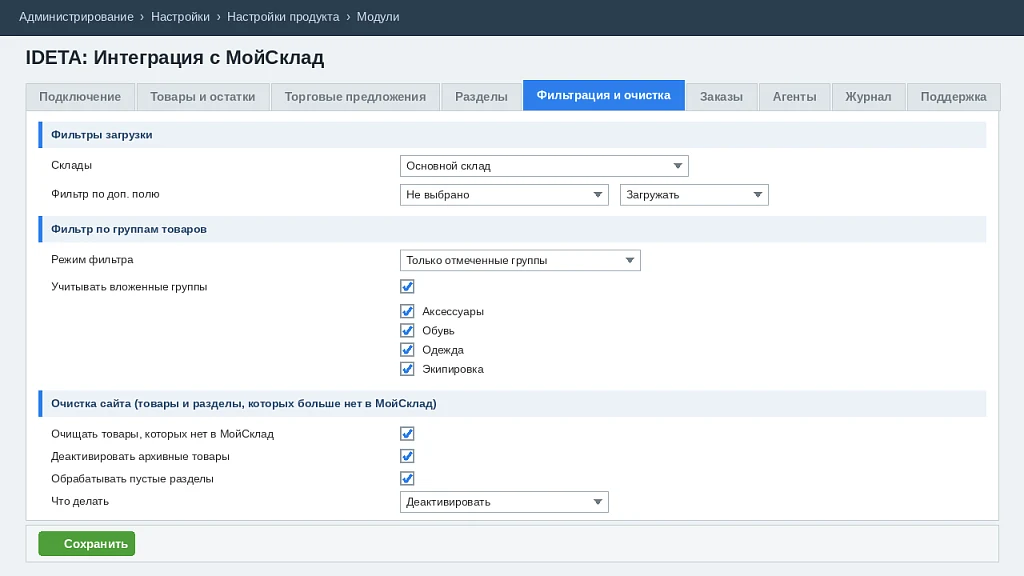Expand the Режим фильтра dropdown
This screenshot has height=576, width=1024.
(520, 260)
